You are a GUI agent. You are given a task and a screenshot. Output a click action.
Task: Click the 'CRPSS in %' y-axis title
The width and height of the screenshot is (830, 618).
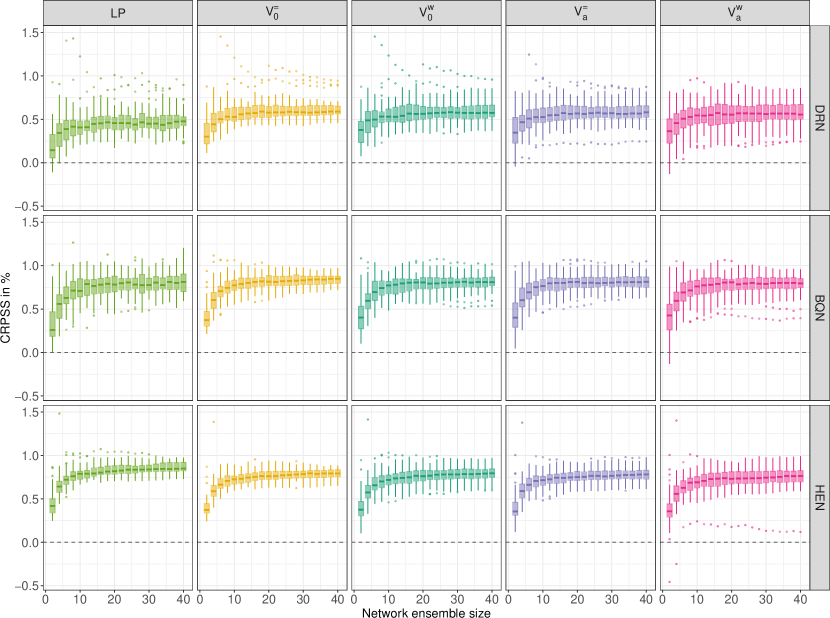coord(6,307)
